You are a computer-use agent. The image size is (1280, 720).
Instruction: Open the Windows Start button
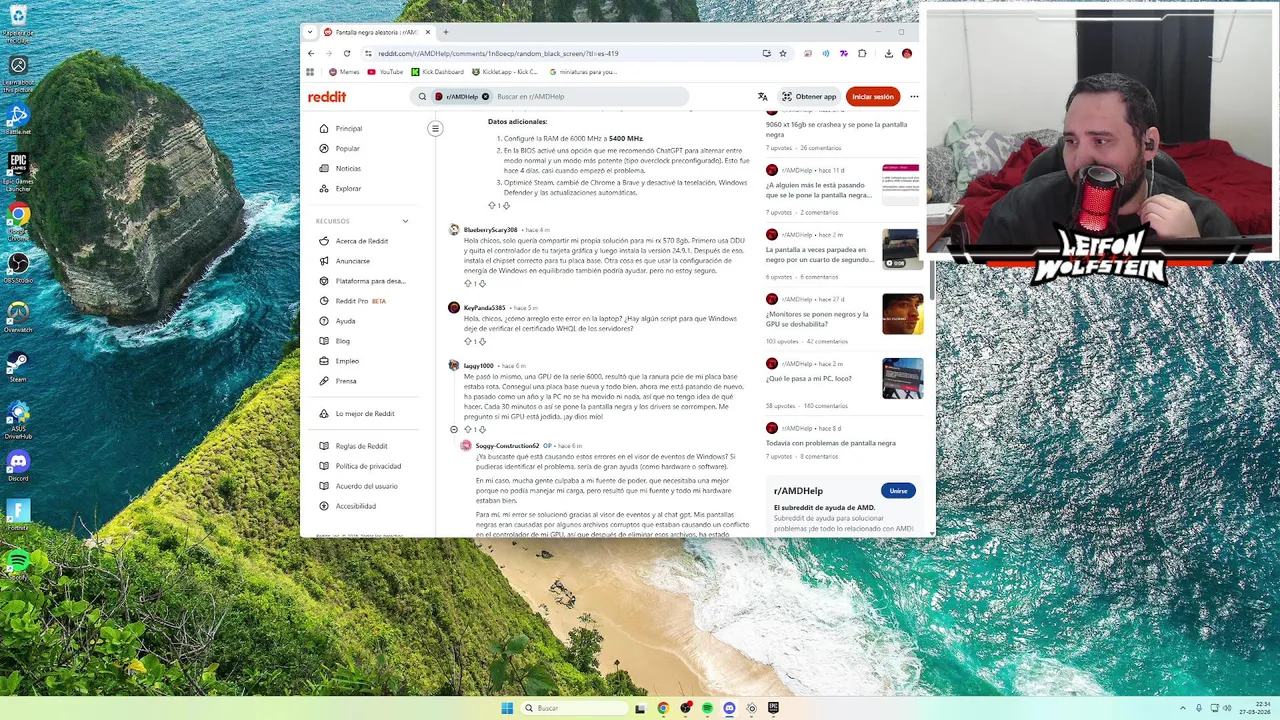pyautogui.click(x=507, y=708)
